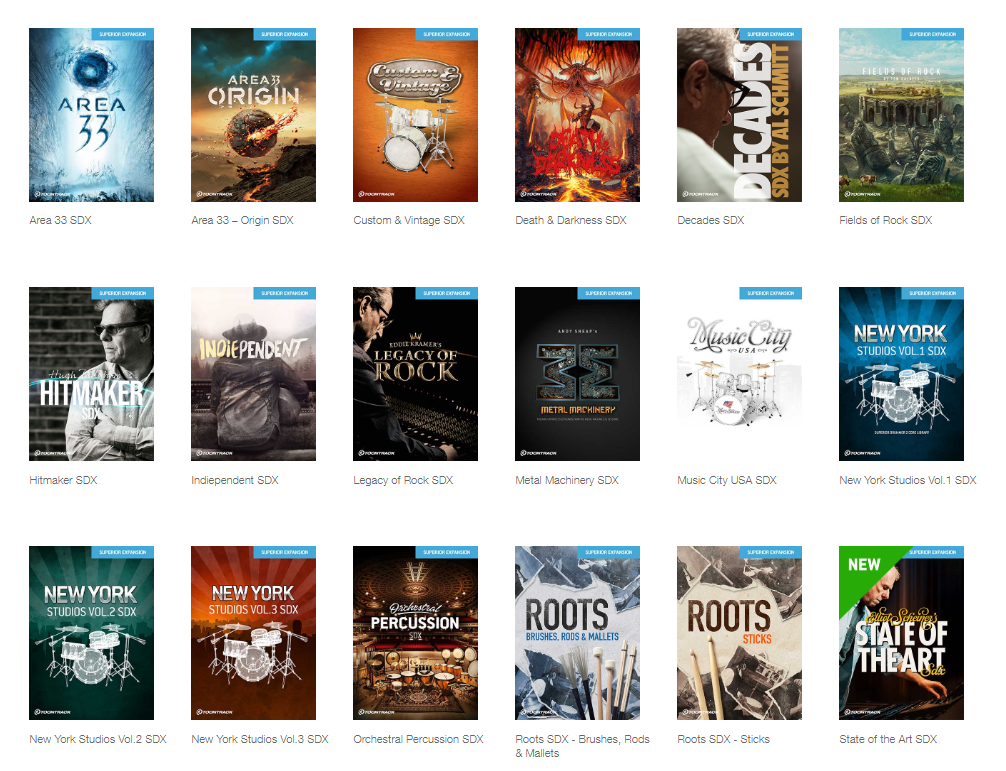Open the Area 33 SDX cover image
Image resolution: width=1006 pixels, height=771 pixels.
coord(91,115)
